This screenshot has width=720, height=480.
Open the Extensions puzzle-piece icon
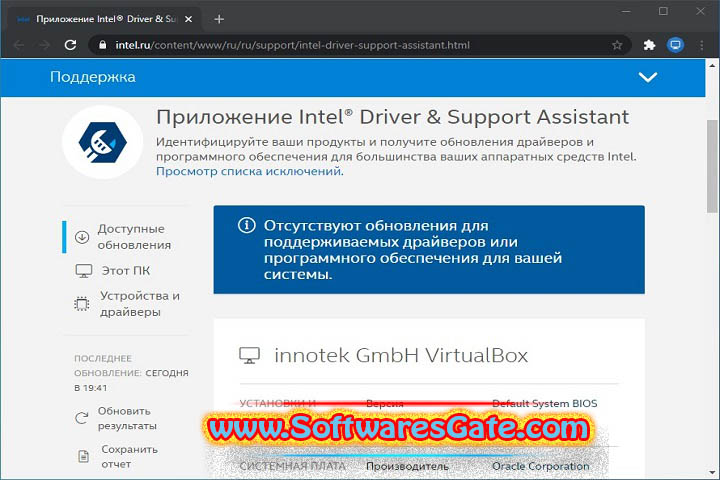(649, 45)
